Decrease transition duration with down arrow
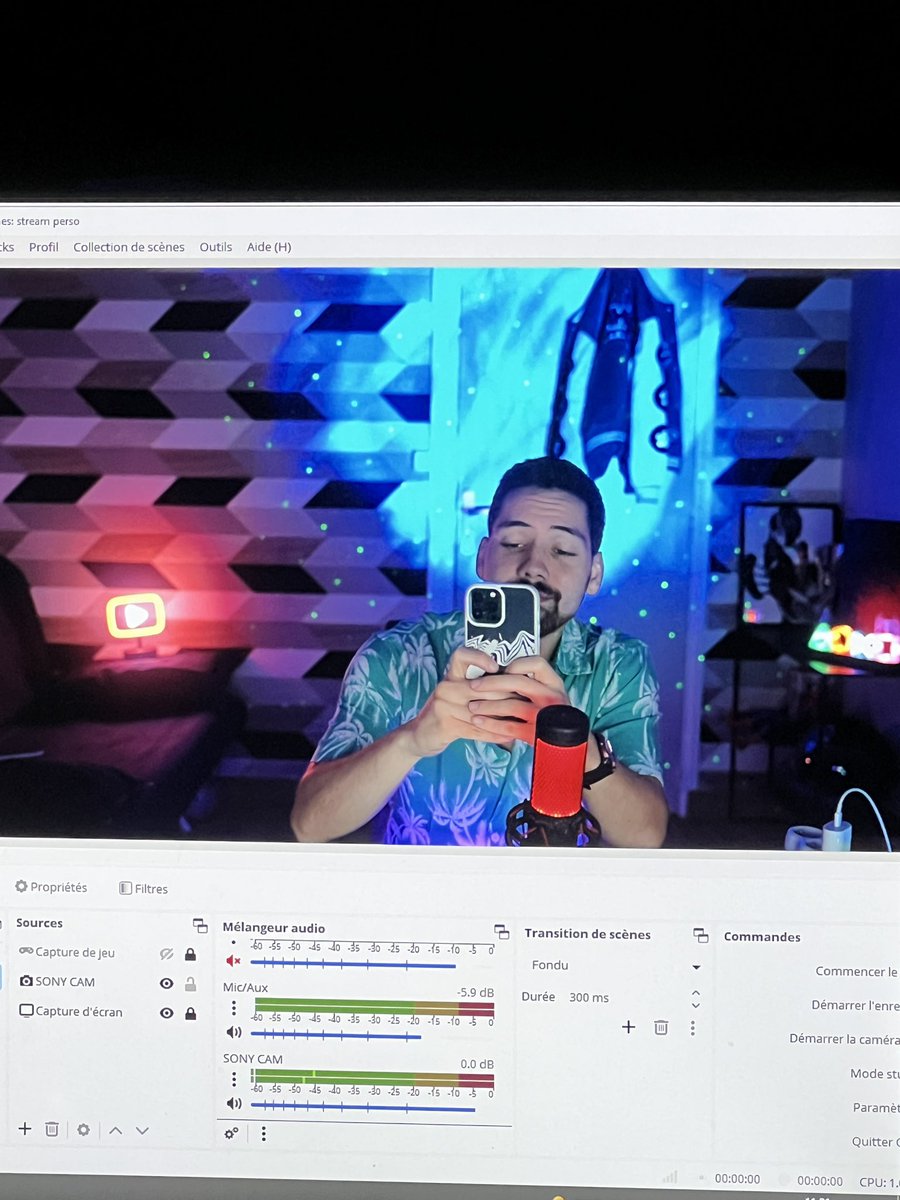This screenshot has width=900, height=1200. coord(696,1004)
